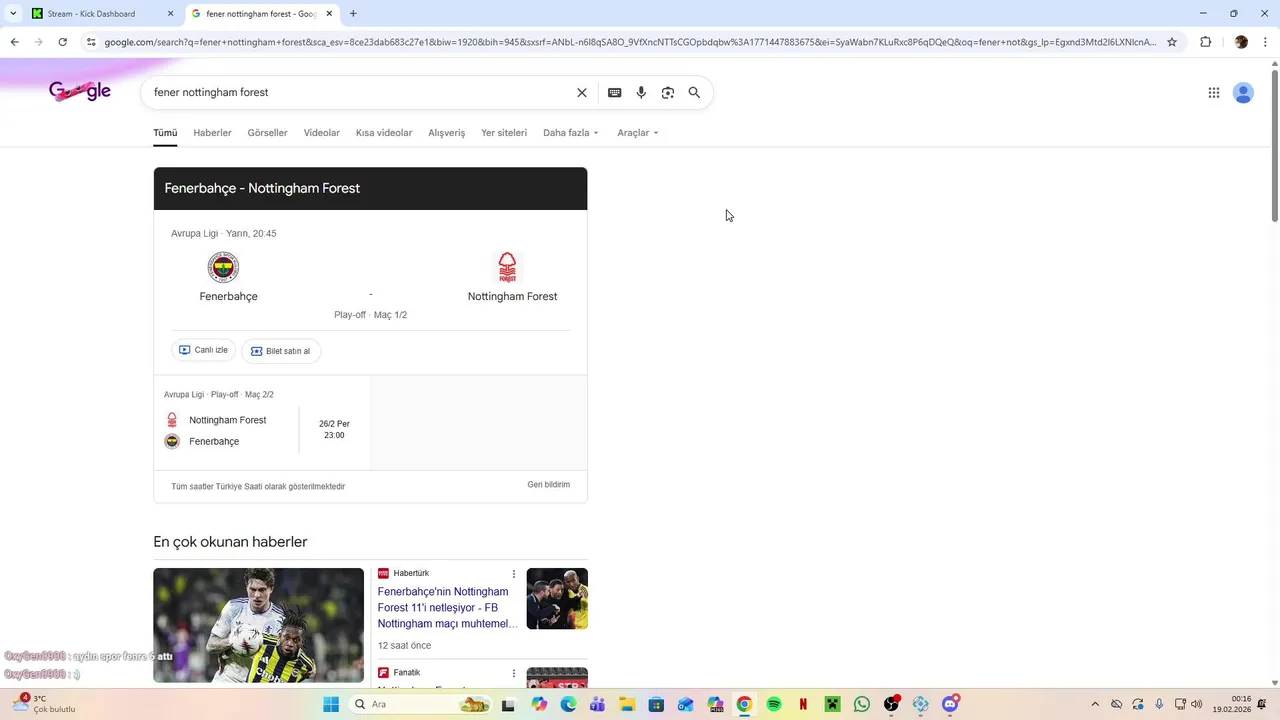1280x720 pixels.
Task: Go back in Chrome history
Action: tap(14, 42)
